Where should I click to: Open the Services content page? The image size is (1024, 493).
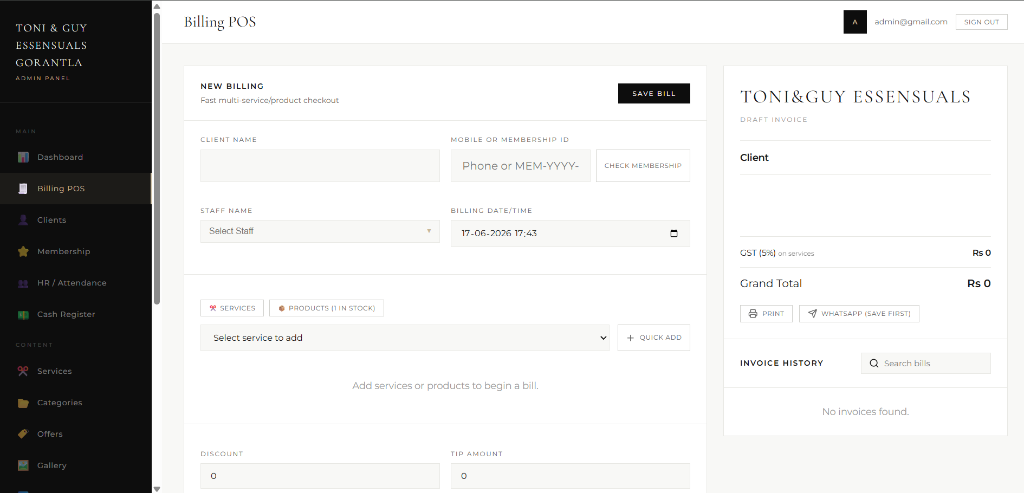pyautogui.click(x=76, y=371)
